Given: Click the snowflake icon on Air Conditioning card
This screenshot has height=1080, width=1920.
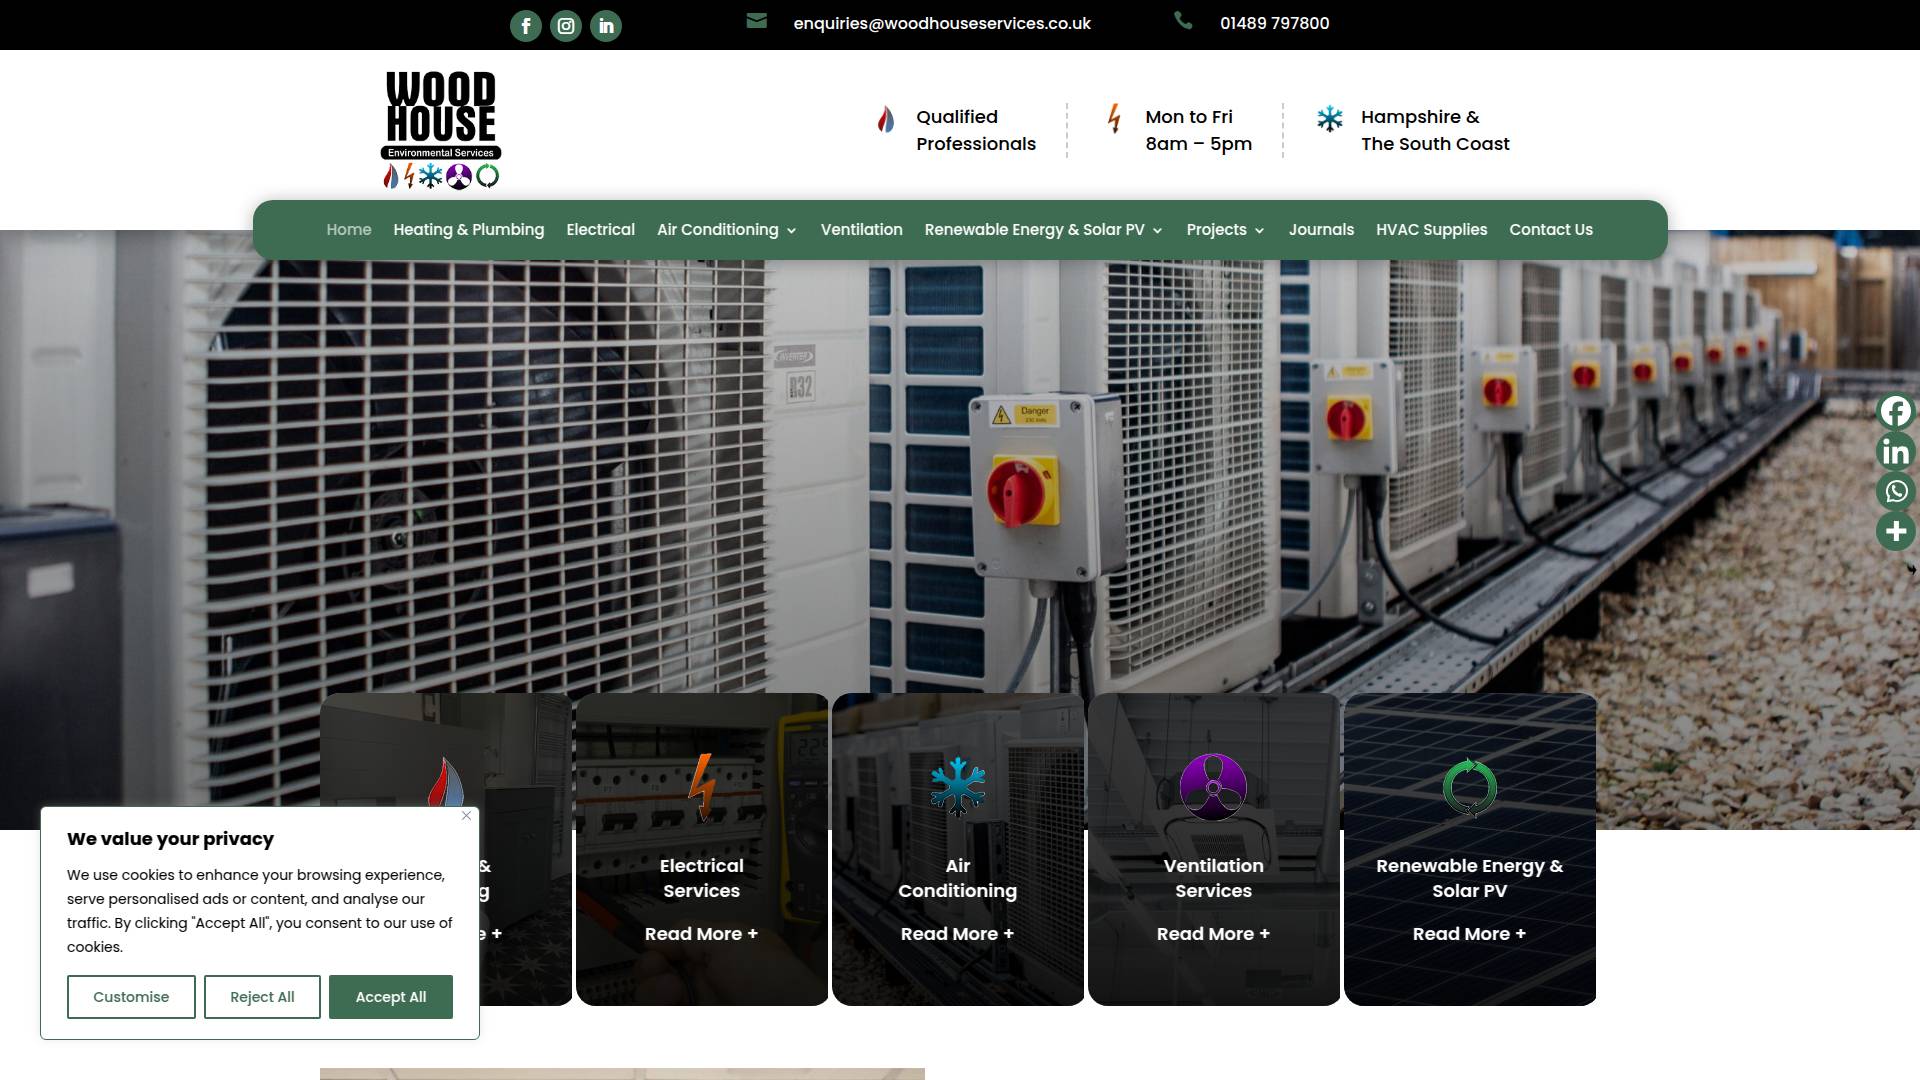Looking at the screenshot, I should pyautogui.click(x=957, y=786).
